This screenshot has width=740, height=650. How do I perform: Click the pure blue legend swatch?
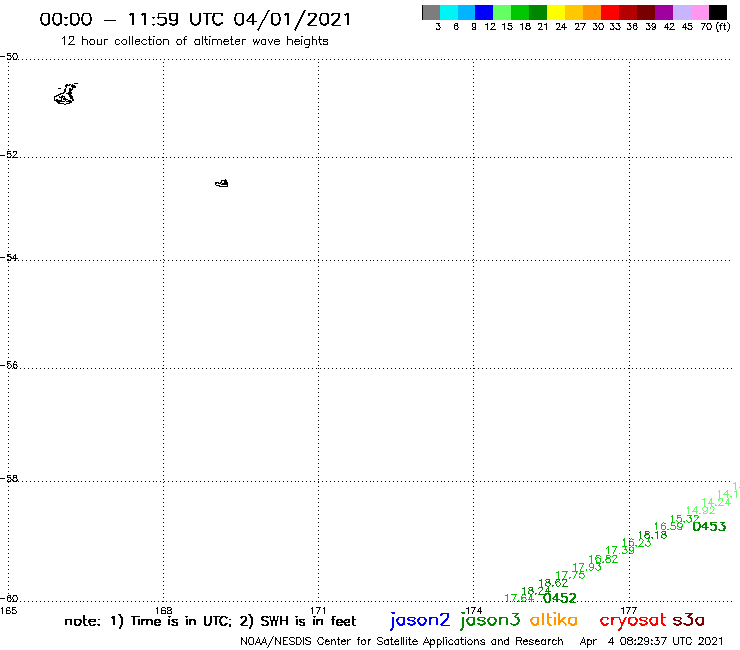tap(484, 12)
